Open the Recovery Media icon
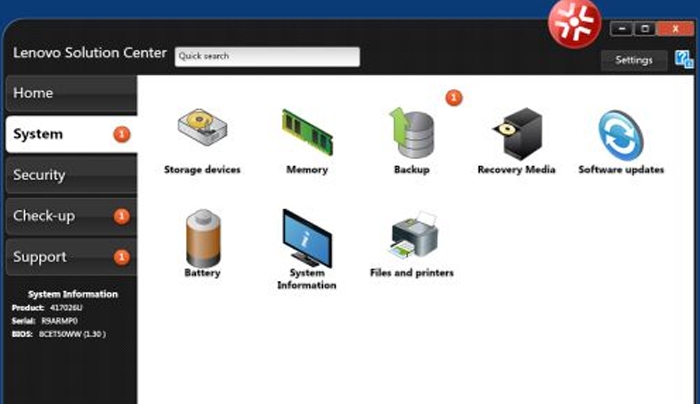This screenshot has height=404, width=700. pos(517,133)
